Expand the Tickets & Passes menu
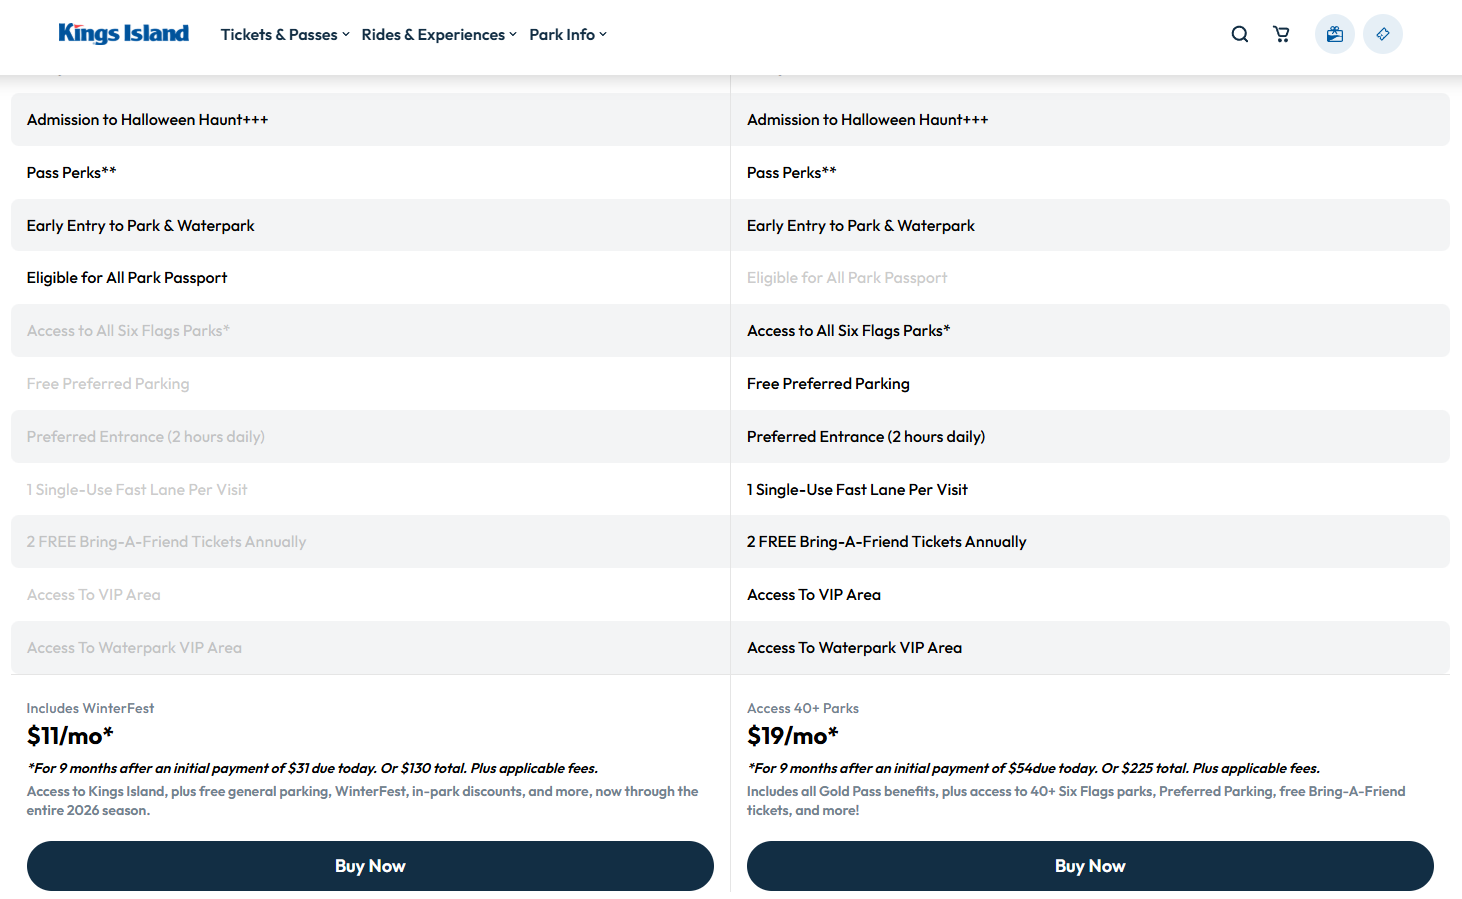Image resolution: width=1462 pixels, height=899 pixels. (x=285, y=34)
